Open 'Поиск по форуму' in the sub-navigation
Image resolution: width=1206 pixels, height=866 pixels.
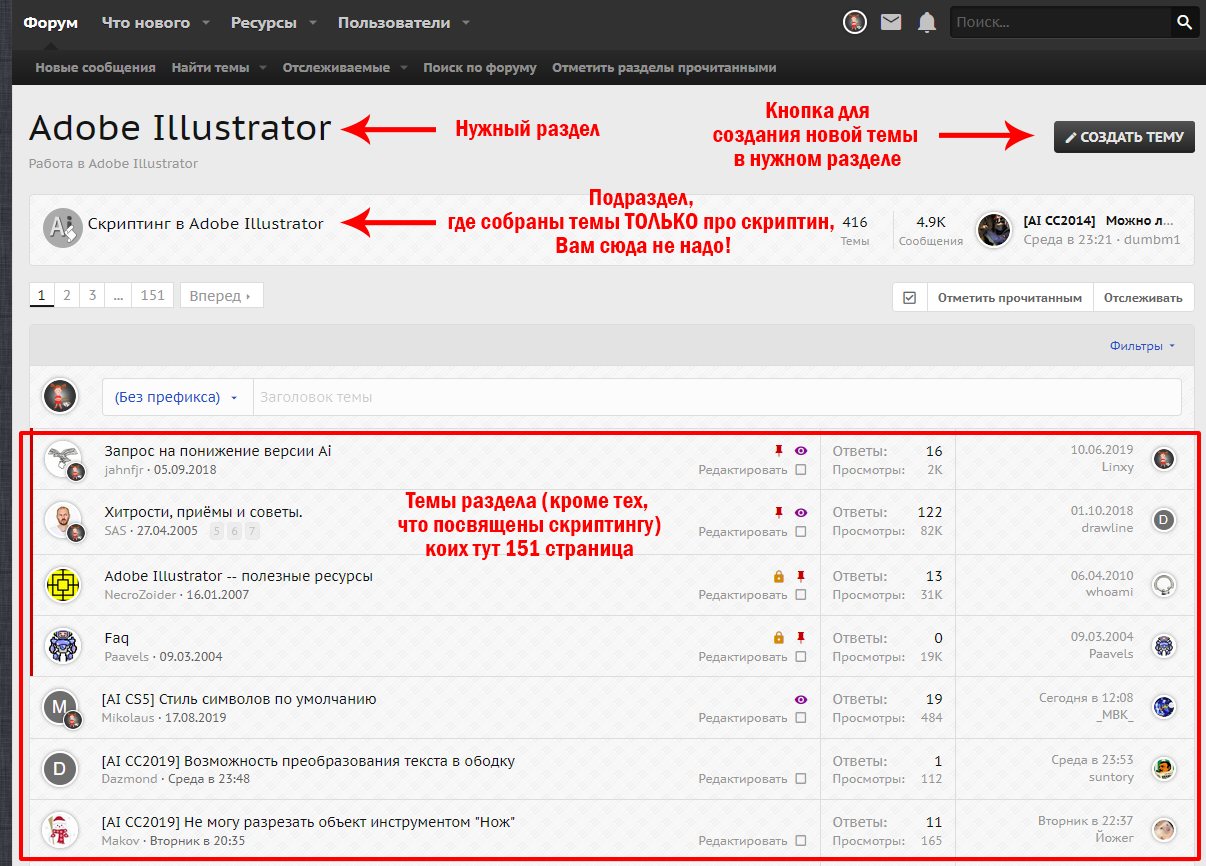[480, 68]
